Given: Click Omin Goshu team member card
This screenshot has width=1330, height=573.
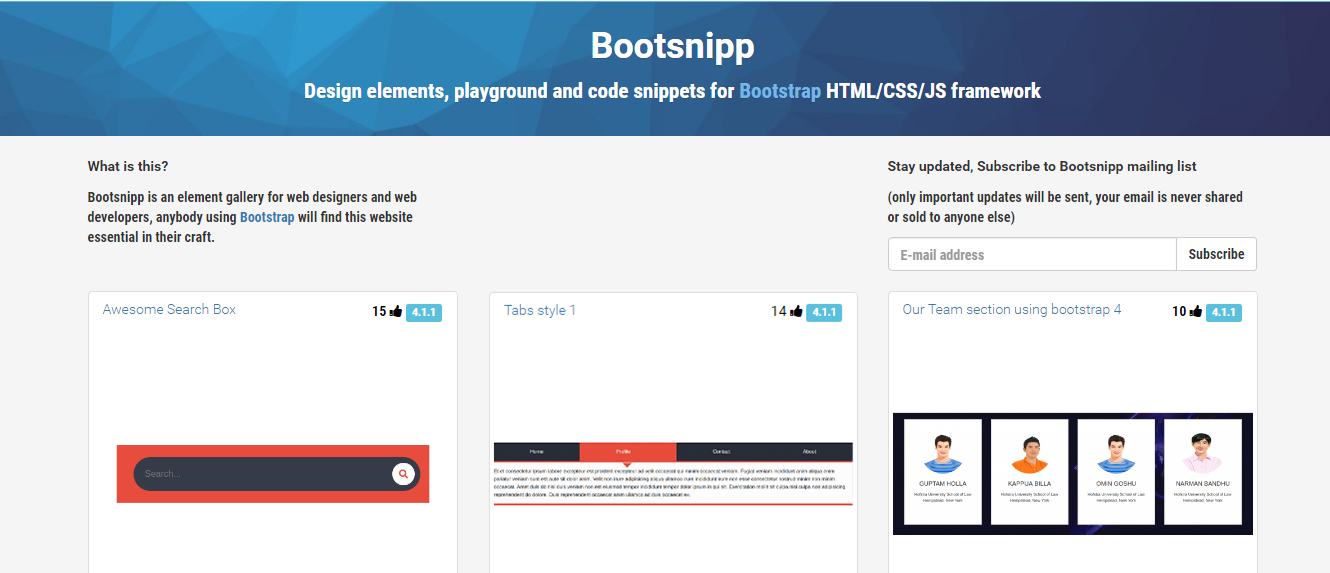Looking at the screenshot, I should (x=1116, y=472).
